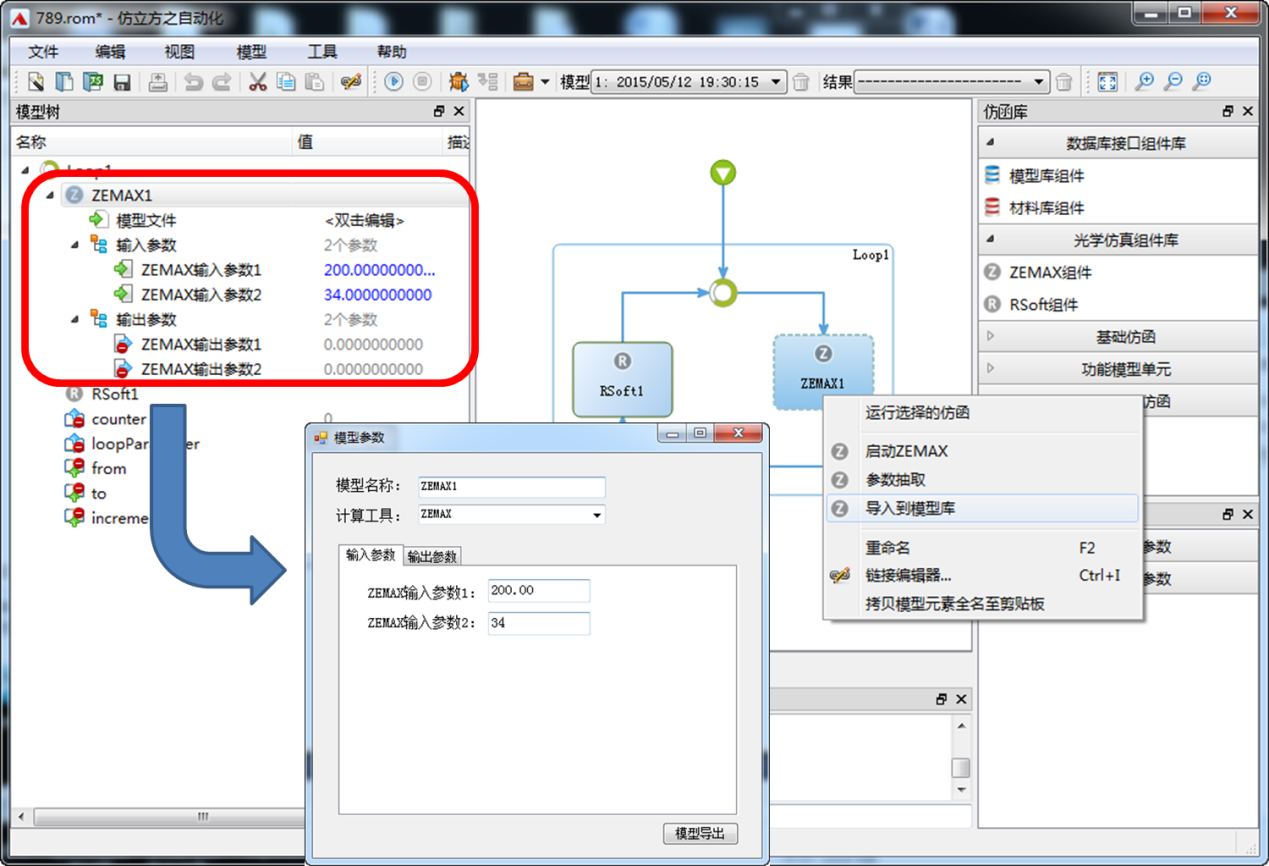Screen dimensions: 1269x866
Task: Choose 参数抽取 from context menu
Action: tap(982, 480)
